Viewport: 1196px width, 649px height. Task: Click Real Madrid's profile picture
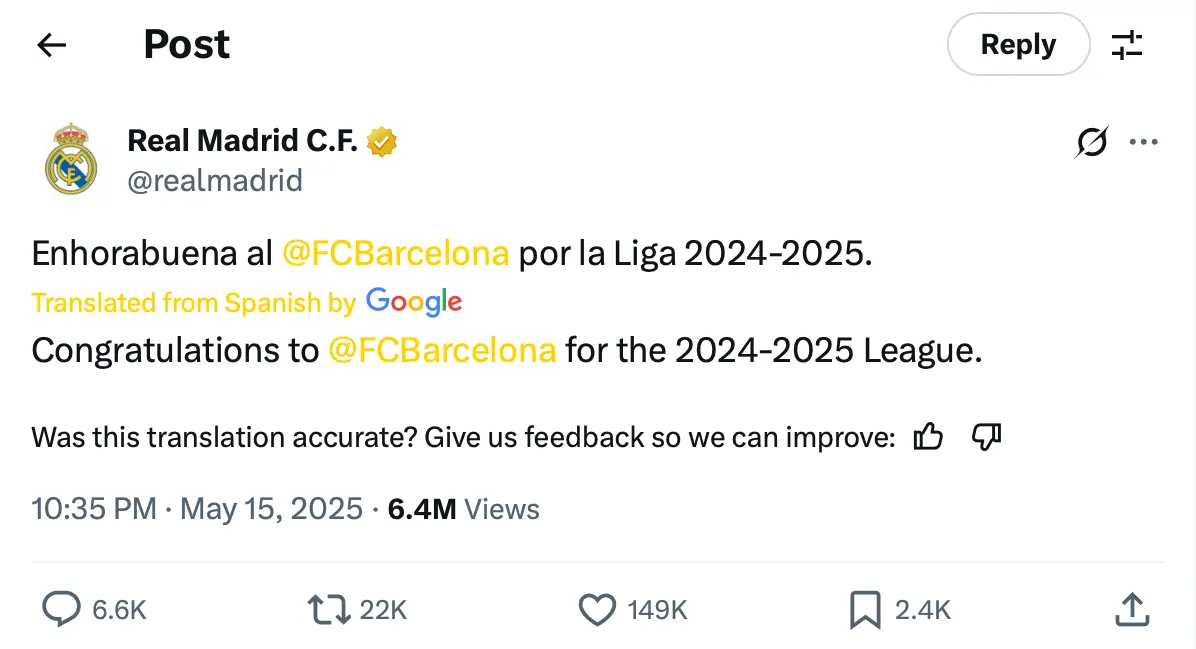pyautogui.click(x=71, y=160)
